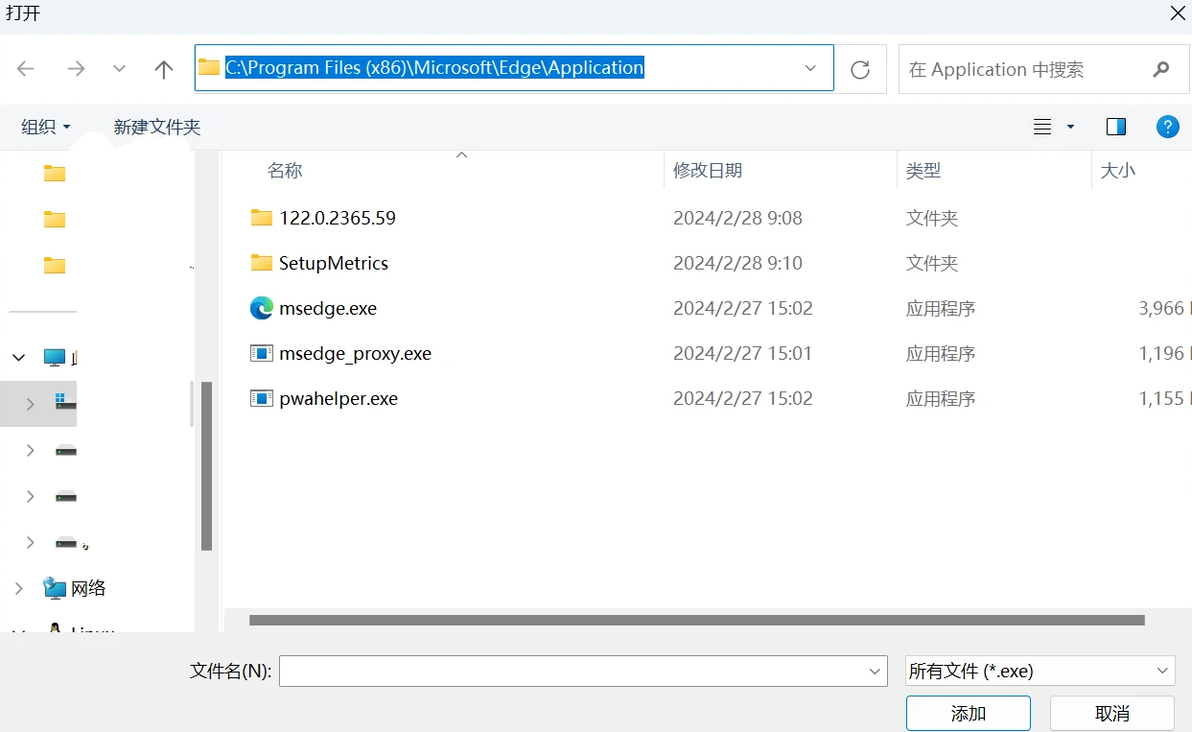This screenshot has width=1192, height=732.
Task: Click the 文件名 input field
Action: click(x=583, y=671)
